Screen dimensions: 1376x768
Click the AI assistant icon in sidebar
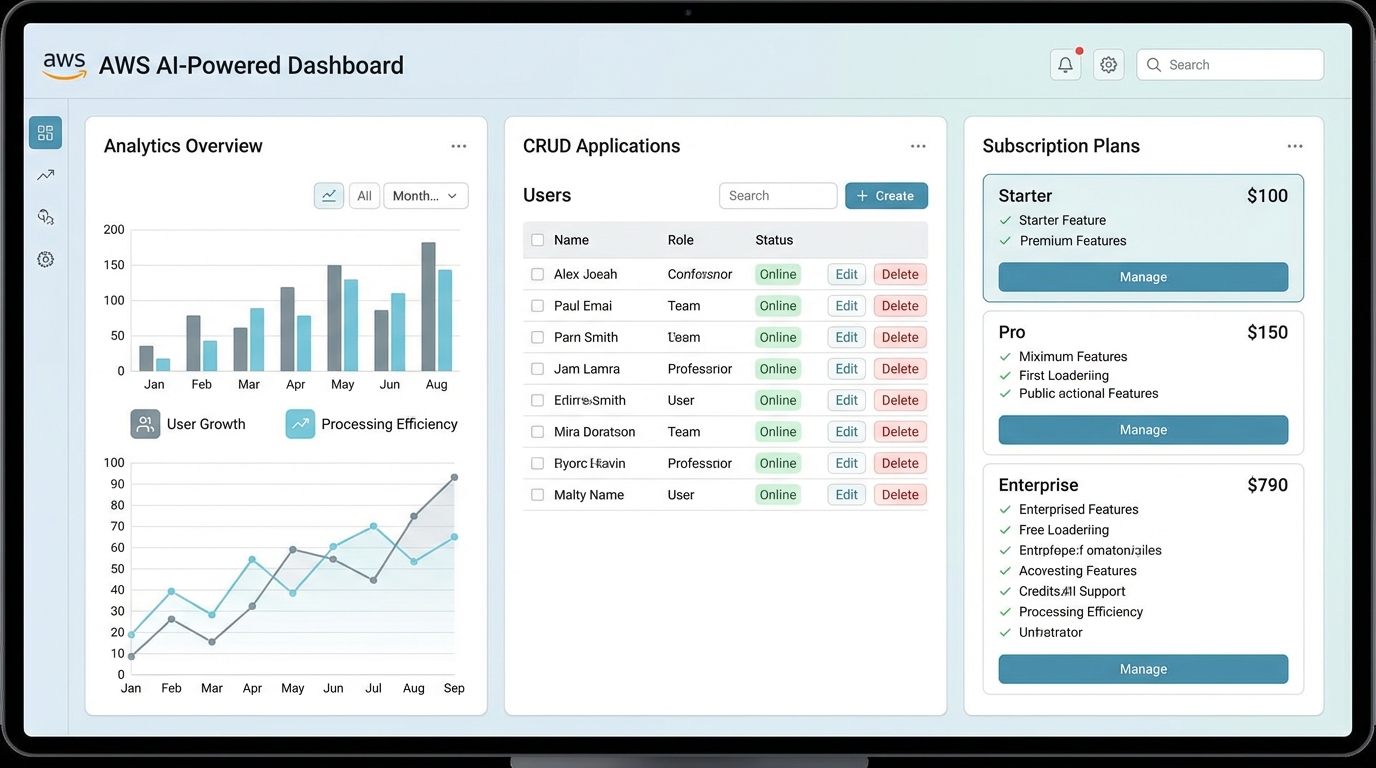click(44, 216)
